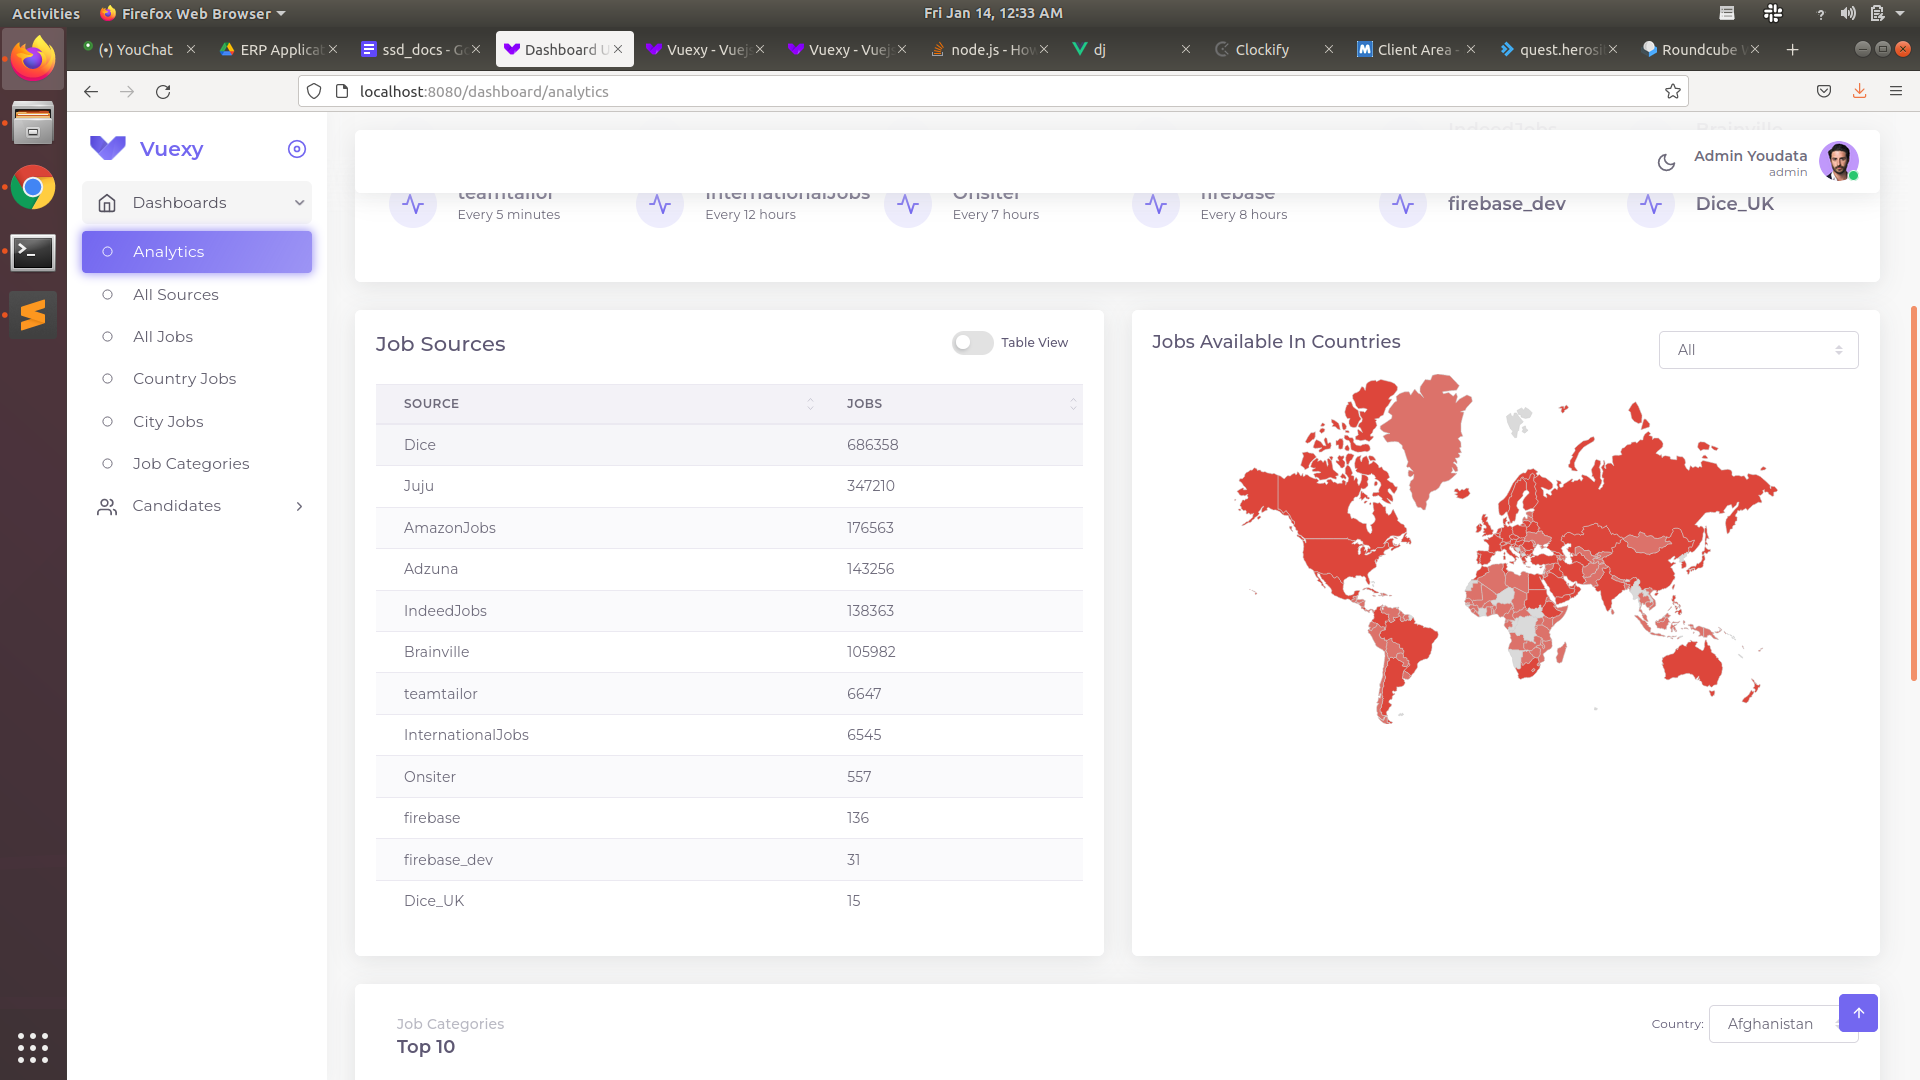The height and width of the screenshot is (1080, 1920).
Task: Open a new browser tab
Action: click(x=1792, y=49)
